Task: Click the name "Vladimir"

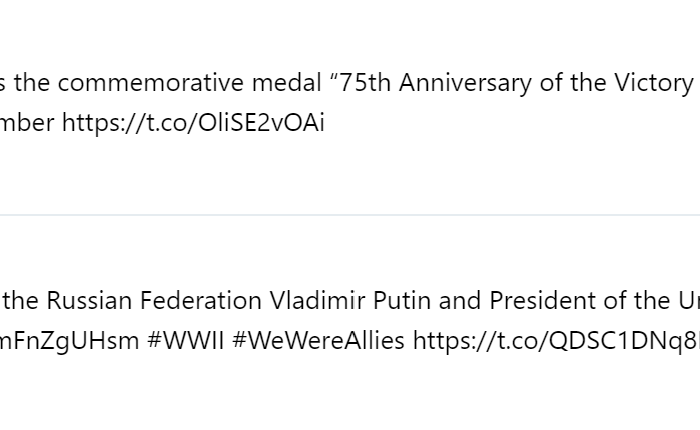Action: [317, 301]
